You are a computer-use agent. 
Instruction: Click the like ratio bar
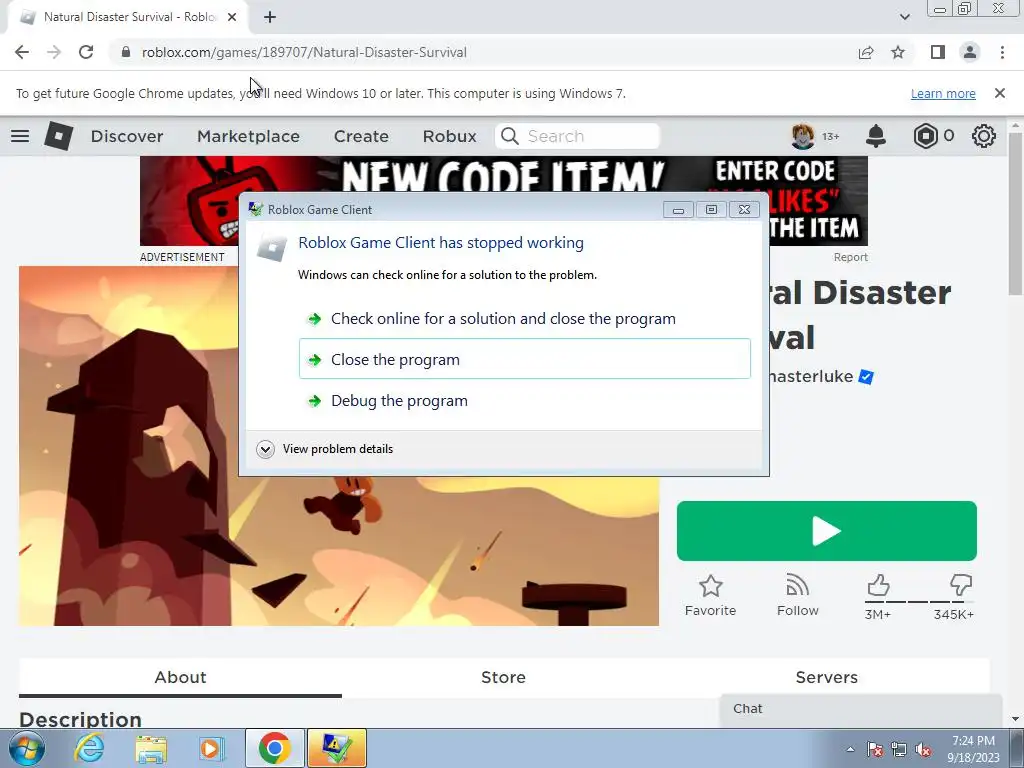pyautogui.click(x=920, y=601)
